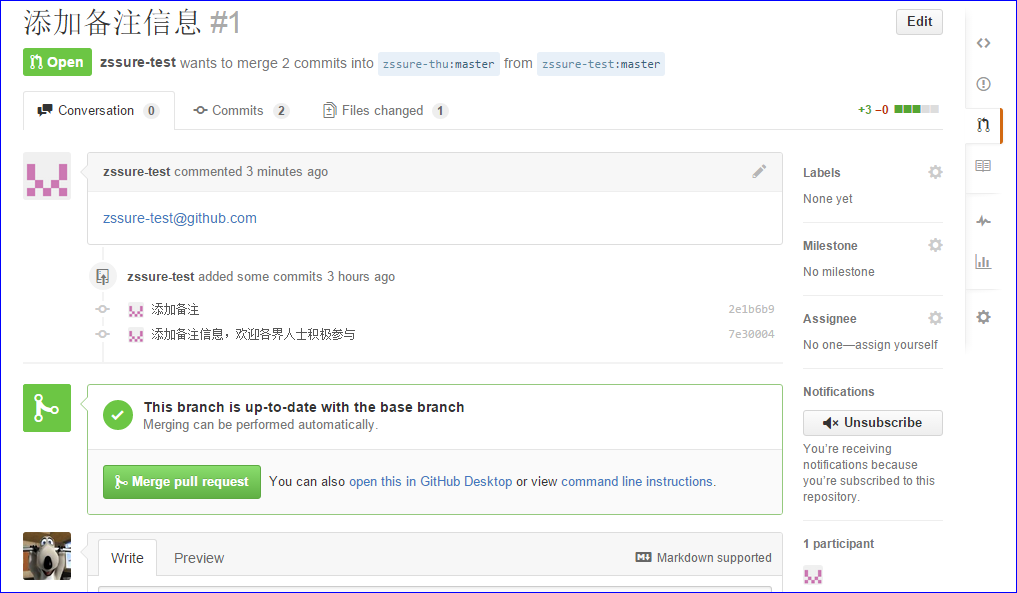Image resolution: width=1017 pixels, height=593 pixels.
Task: Click zssure-test name in added commits line
Action: (x=161, y=276)
